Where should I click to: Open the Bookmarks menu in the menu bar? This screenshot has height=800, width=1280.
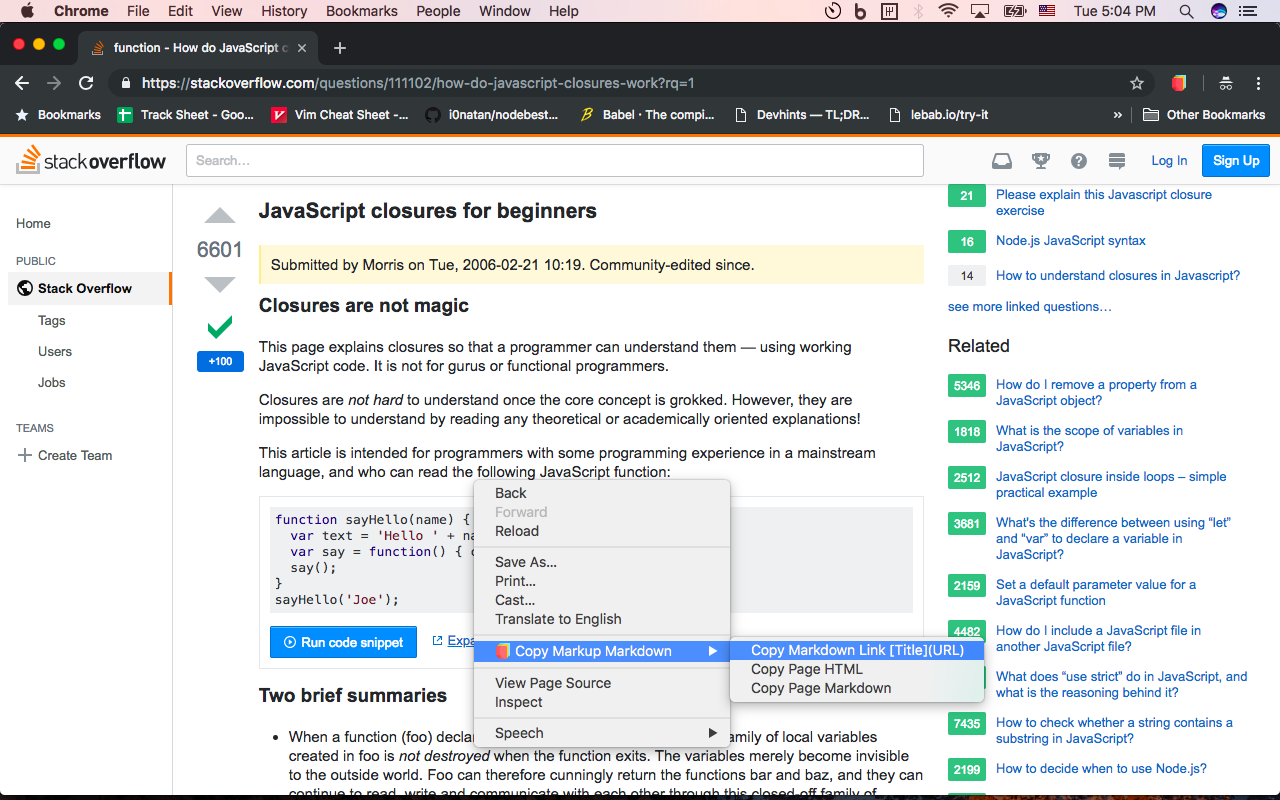click(x=361, y=11)
